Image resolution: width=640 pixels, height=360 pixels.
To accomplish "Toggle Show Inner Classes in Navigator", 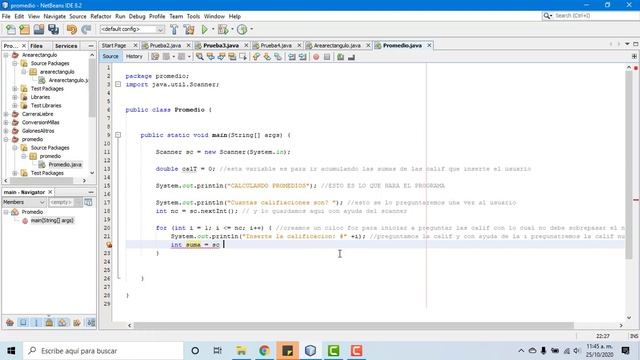I will [x=62, y=322].
